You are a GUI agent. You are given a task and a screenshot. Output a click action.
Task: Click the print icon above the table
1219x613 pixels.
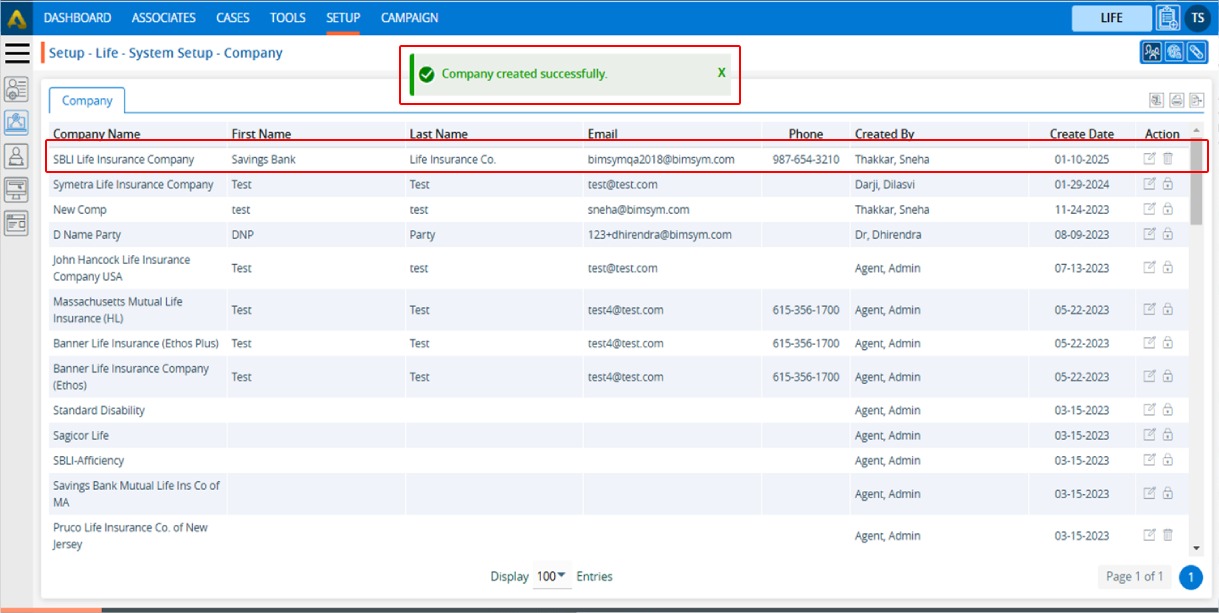1177,100
